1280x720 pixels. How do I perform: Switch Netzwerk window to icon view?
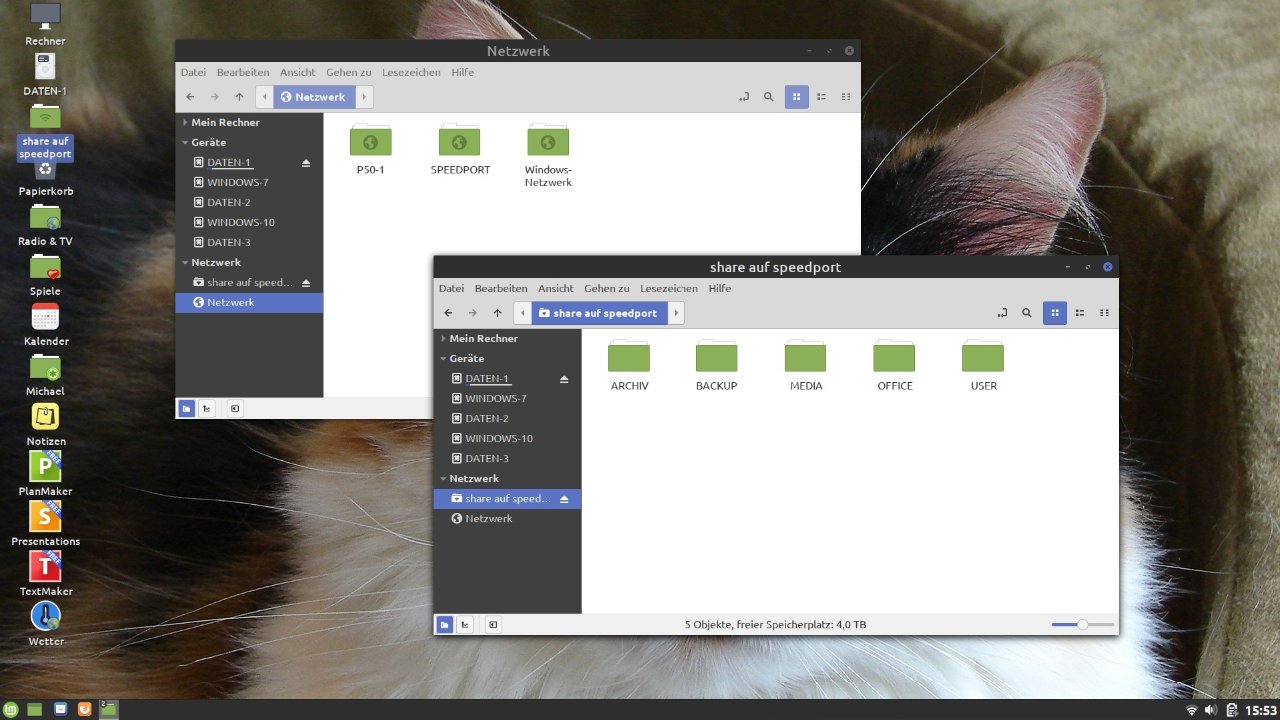pos(797,97)
